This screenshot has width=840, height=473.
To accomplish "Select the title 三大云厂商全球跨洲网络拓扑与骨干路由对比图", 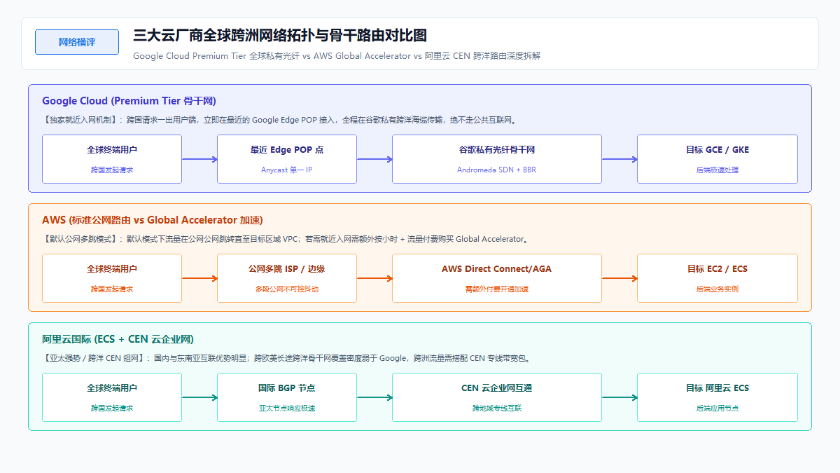I will pos(280,36).
